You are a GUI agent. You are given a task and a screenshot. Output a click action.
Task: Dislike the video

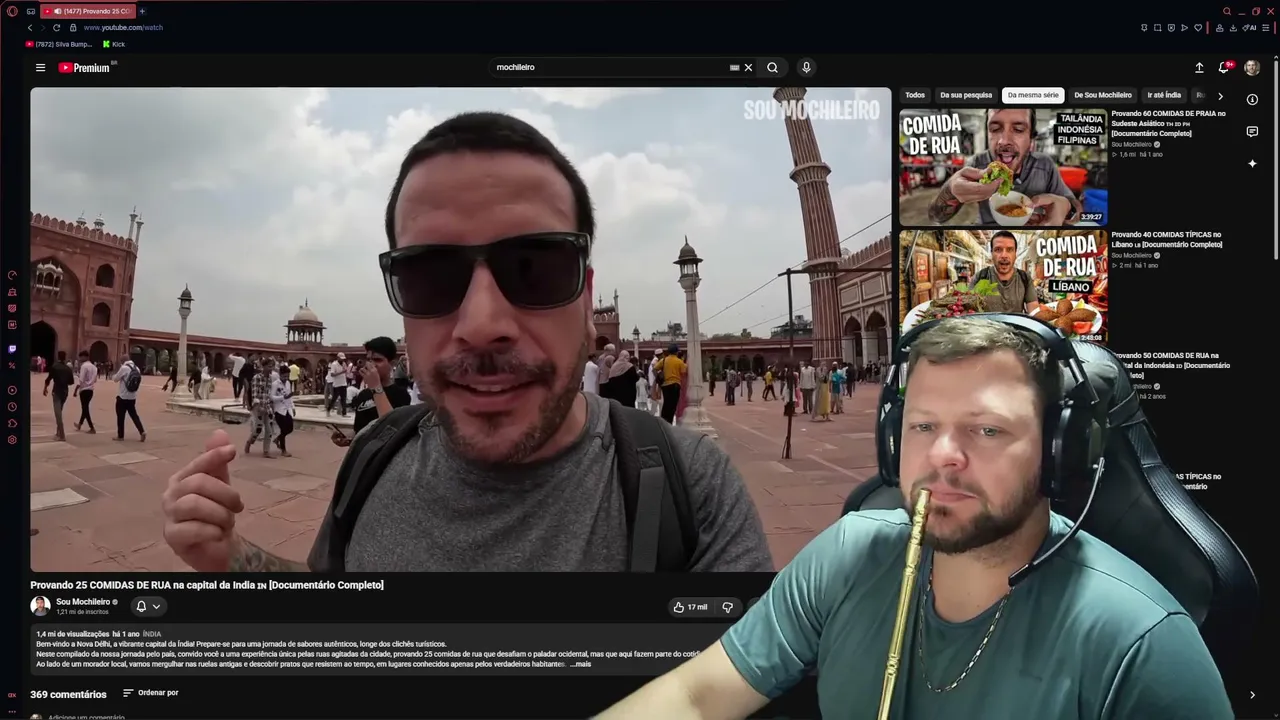tap(727, 607)
